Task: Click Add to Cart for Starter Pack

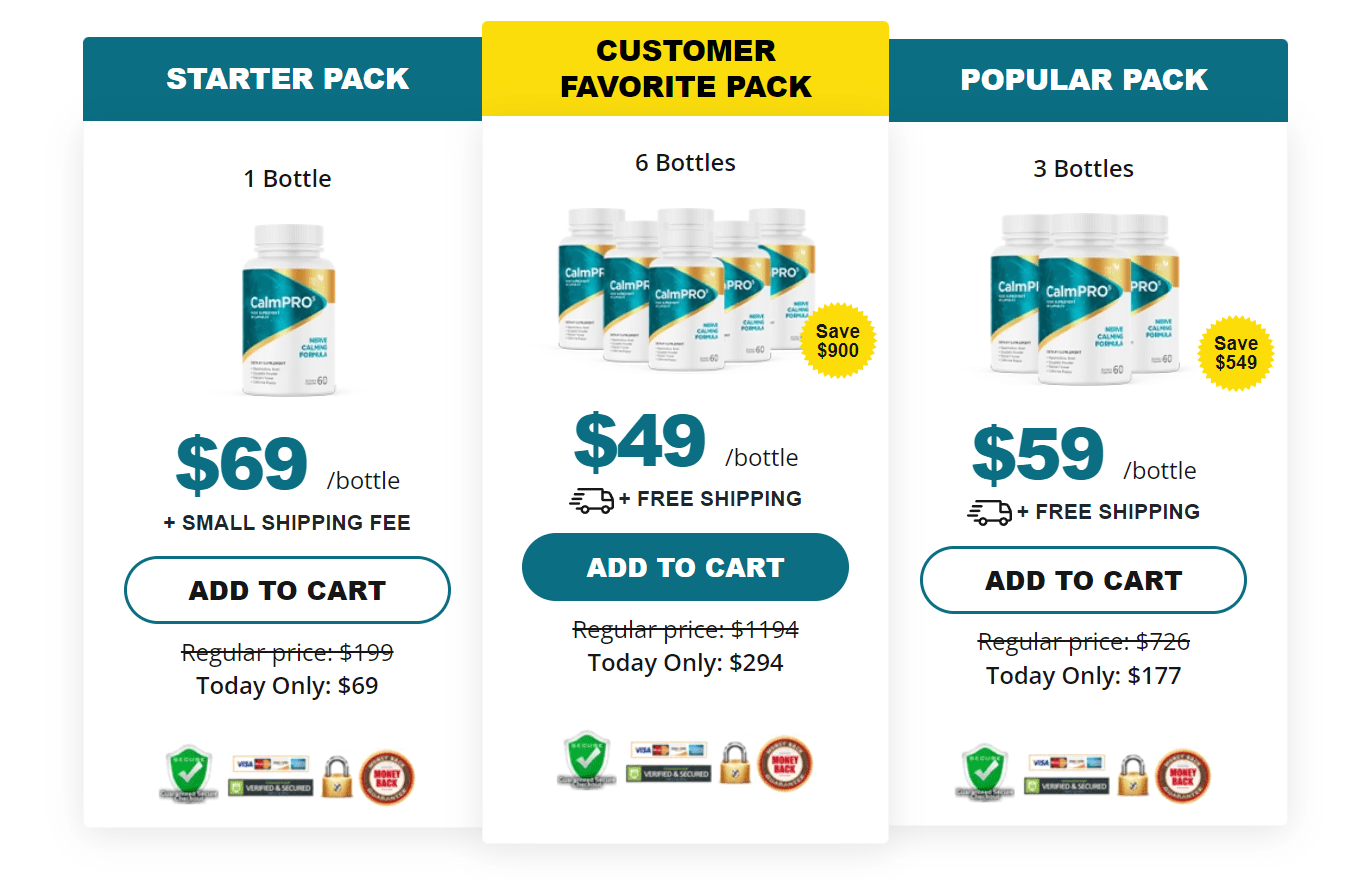Action: click(x=287, y=590)
